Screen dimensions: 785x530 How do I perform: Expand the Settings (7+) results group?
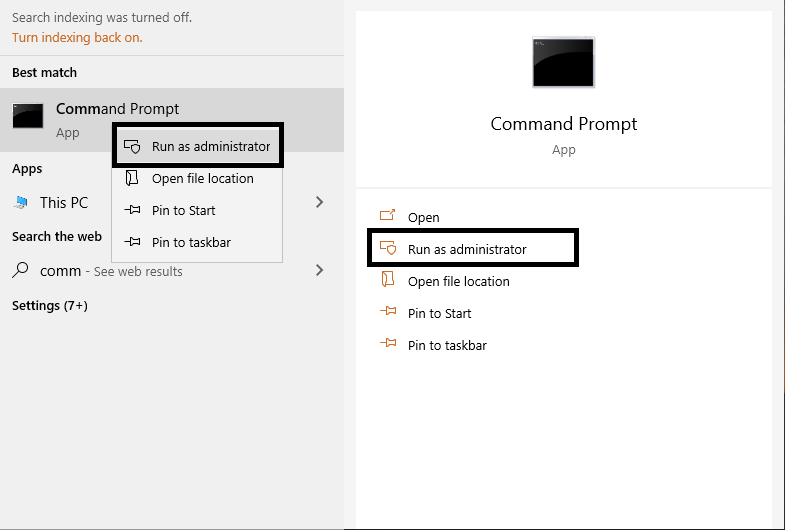pyautogui.click(x=49, y=306)
